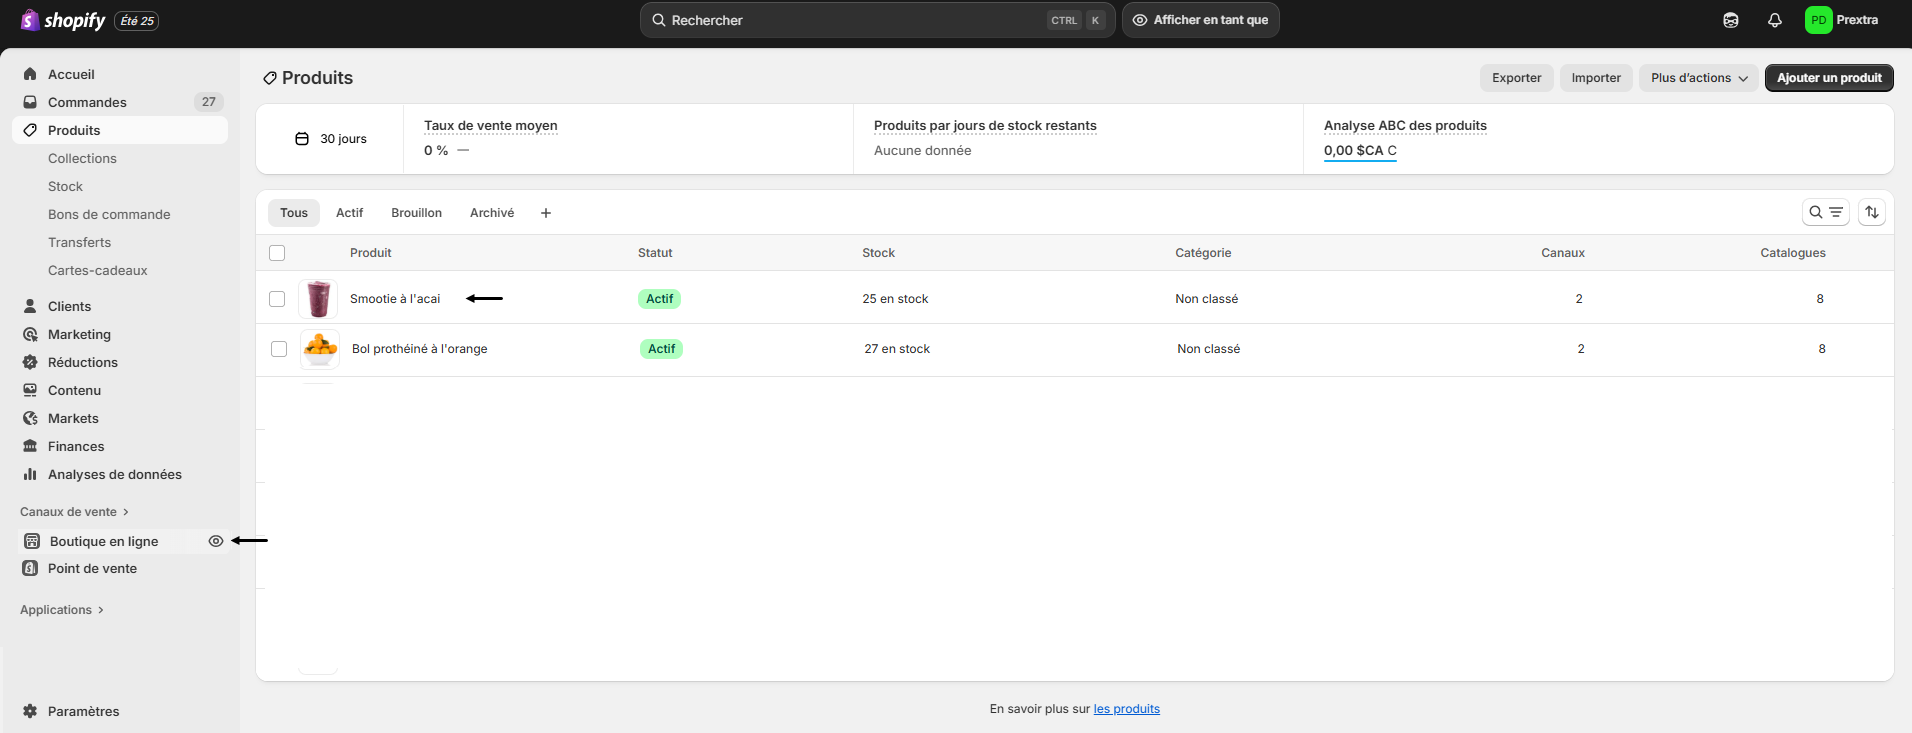The width and height of the screenshot is (1912, 733).
Task: Check the Bol prothéiné à l'orange checkbox
Action: tap(279, 349)
